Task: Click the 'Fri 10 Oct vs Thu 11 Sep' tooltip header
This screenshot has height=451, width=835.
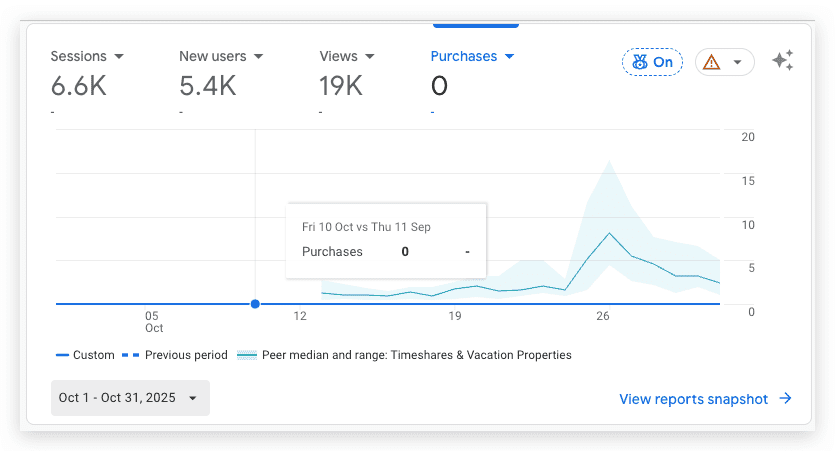Action: [x=366, y=227]
